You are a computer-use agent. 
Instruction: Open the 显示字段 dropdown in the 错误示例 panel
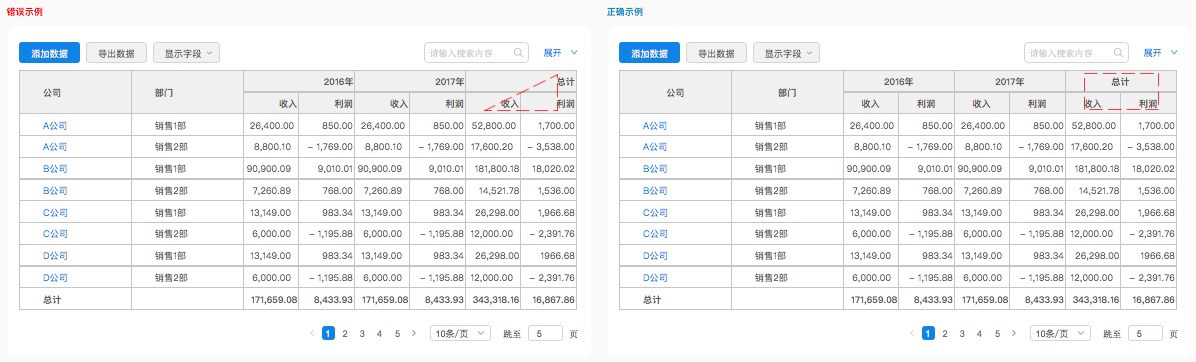point(187,53)
